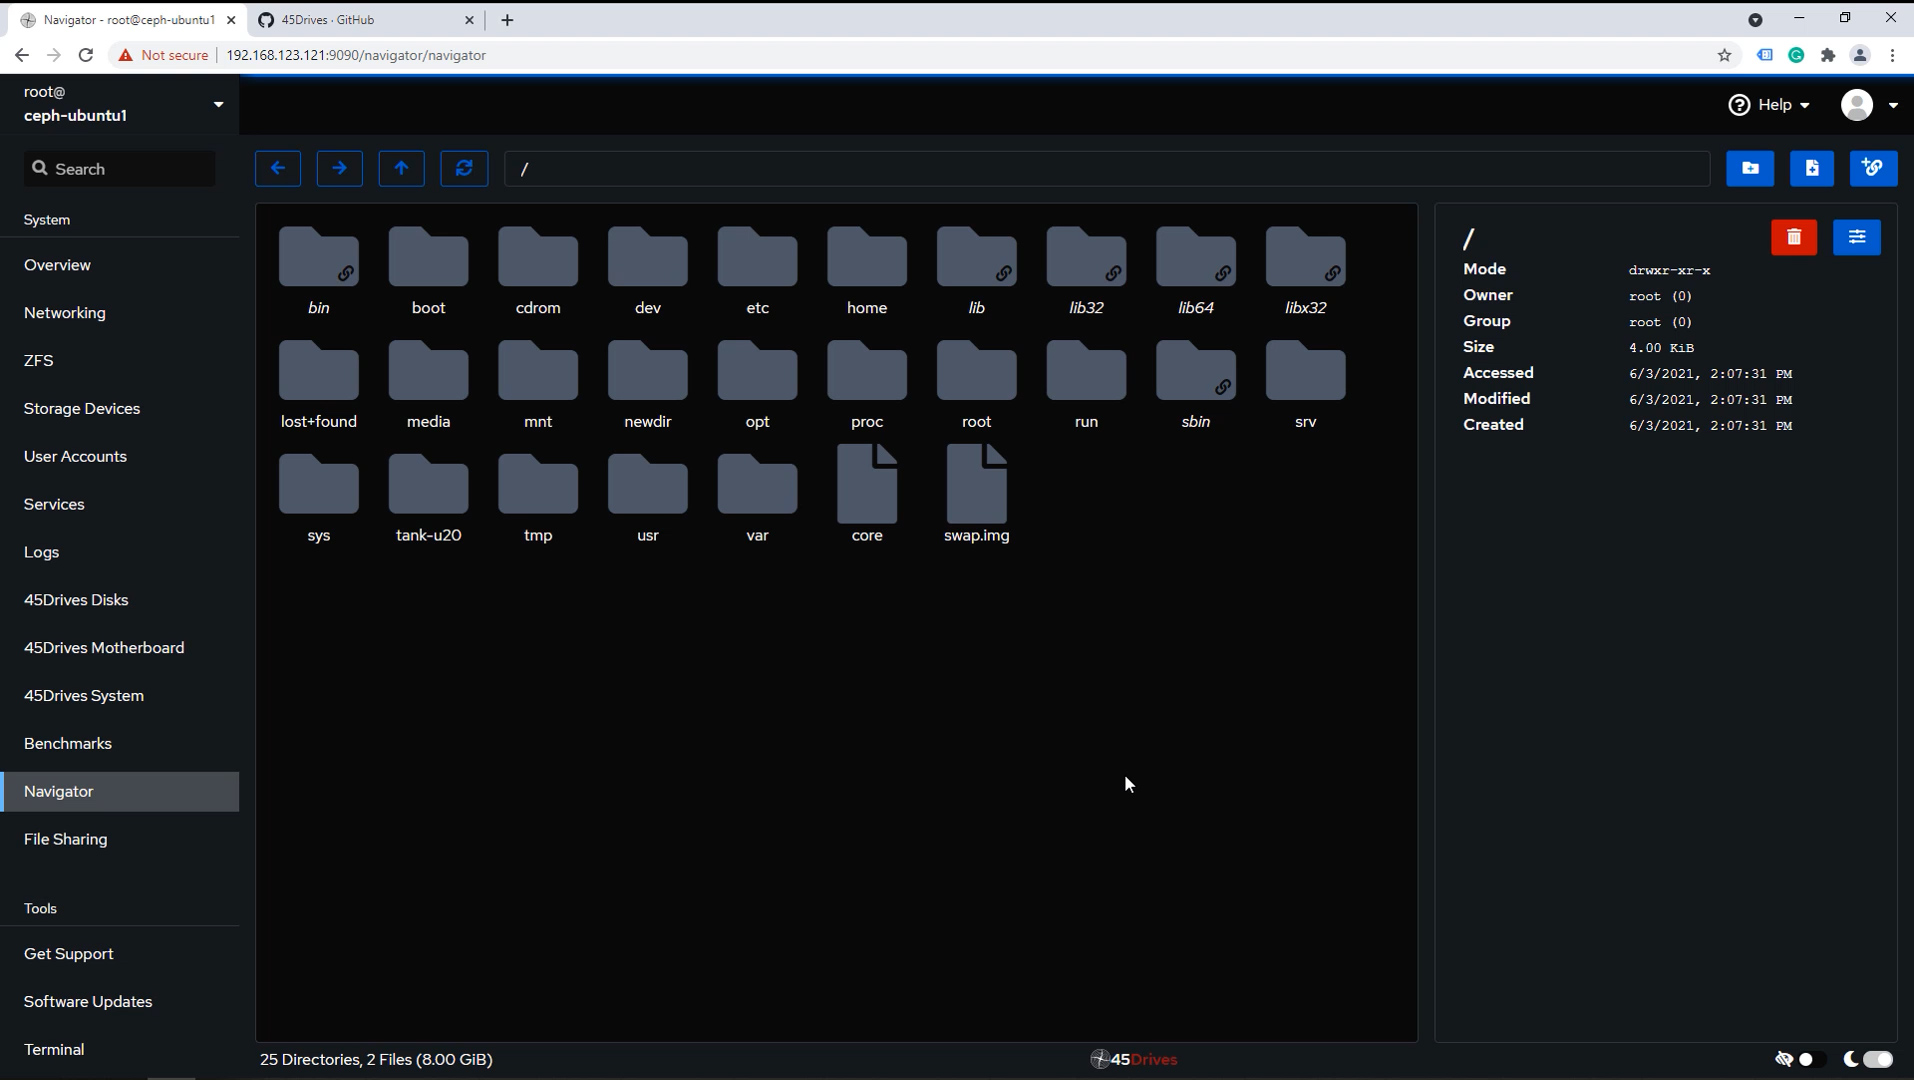Open the newdir folder
1914x1080 pixels.
coord(648,385)
